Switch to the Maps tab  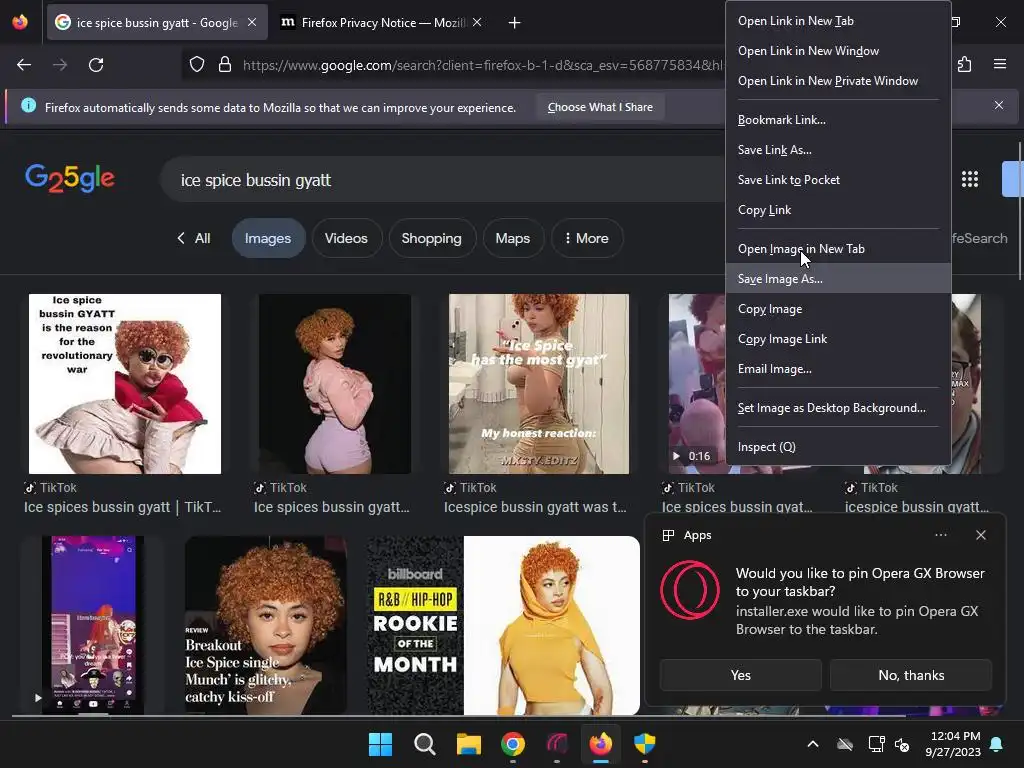point(513,238)
